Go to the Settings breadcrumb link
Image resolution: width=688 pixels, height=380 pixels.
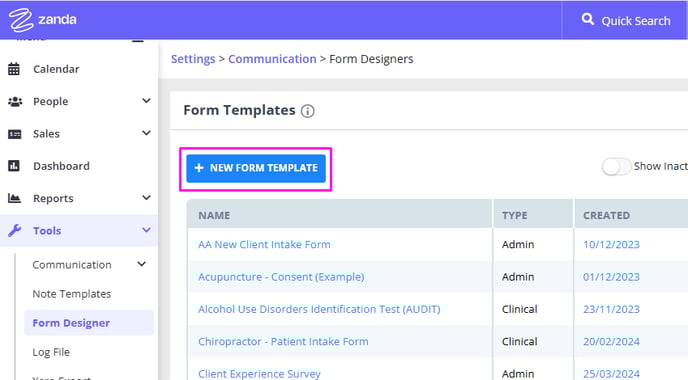193,59
